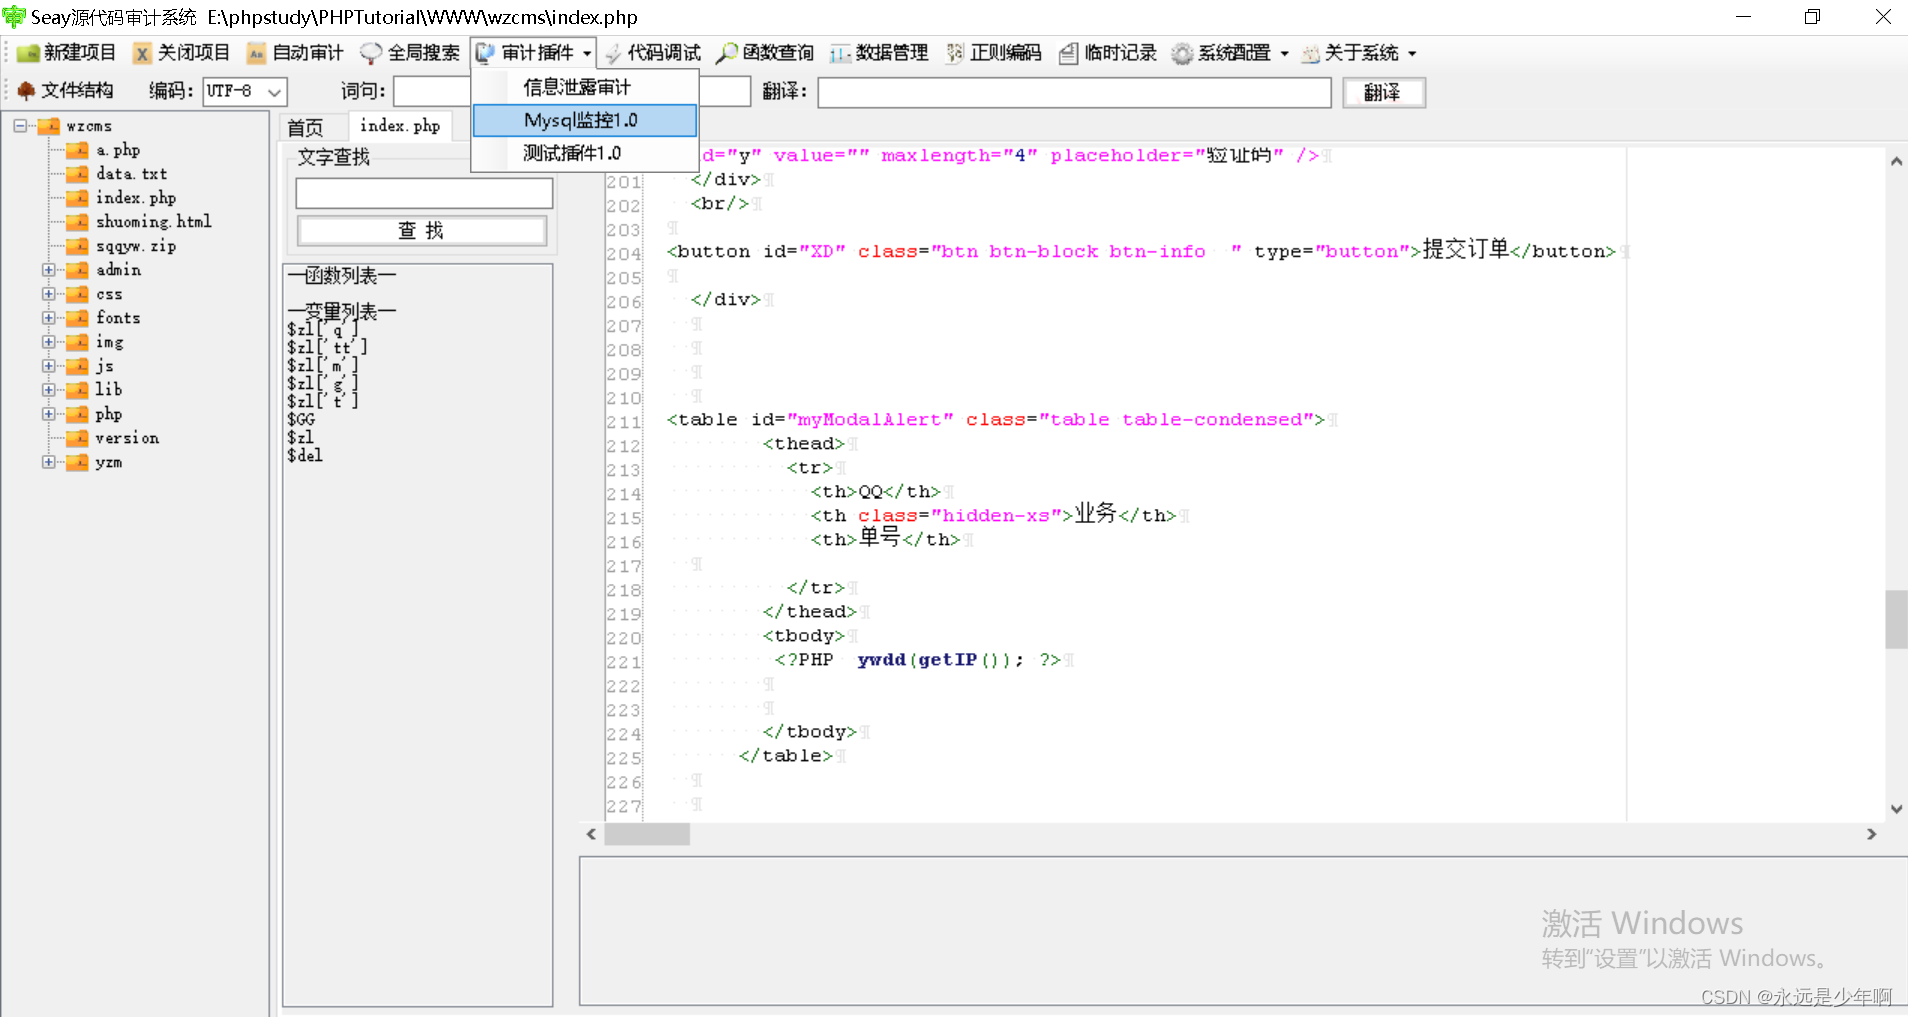Image resolution: width=1908 pixels, height=1017 pixels.
Task: Expand the lib folder node
Action: coord(48,390)
